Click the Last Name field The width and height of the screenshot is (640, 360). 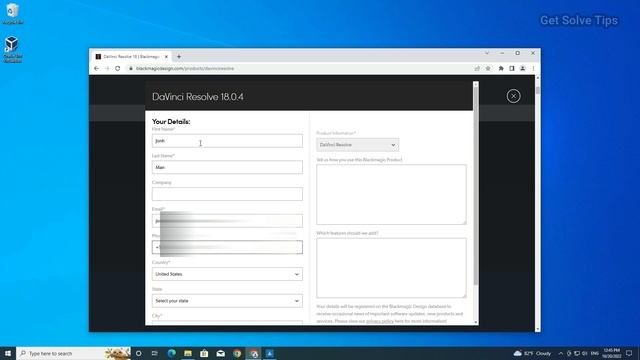pos(227,167)
